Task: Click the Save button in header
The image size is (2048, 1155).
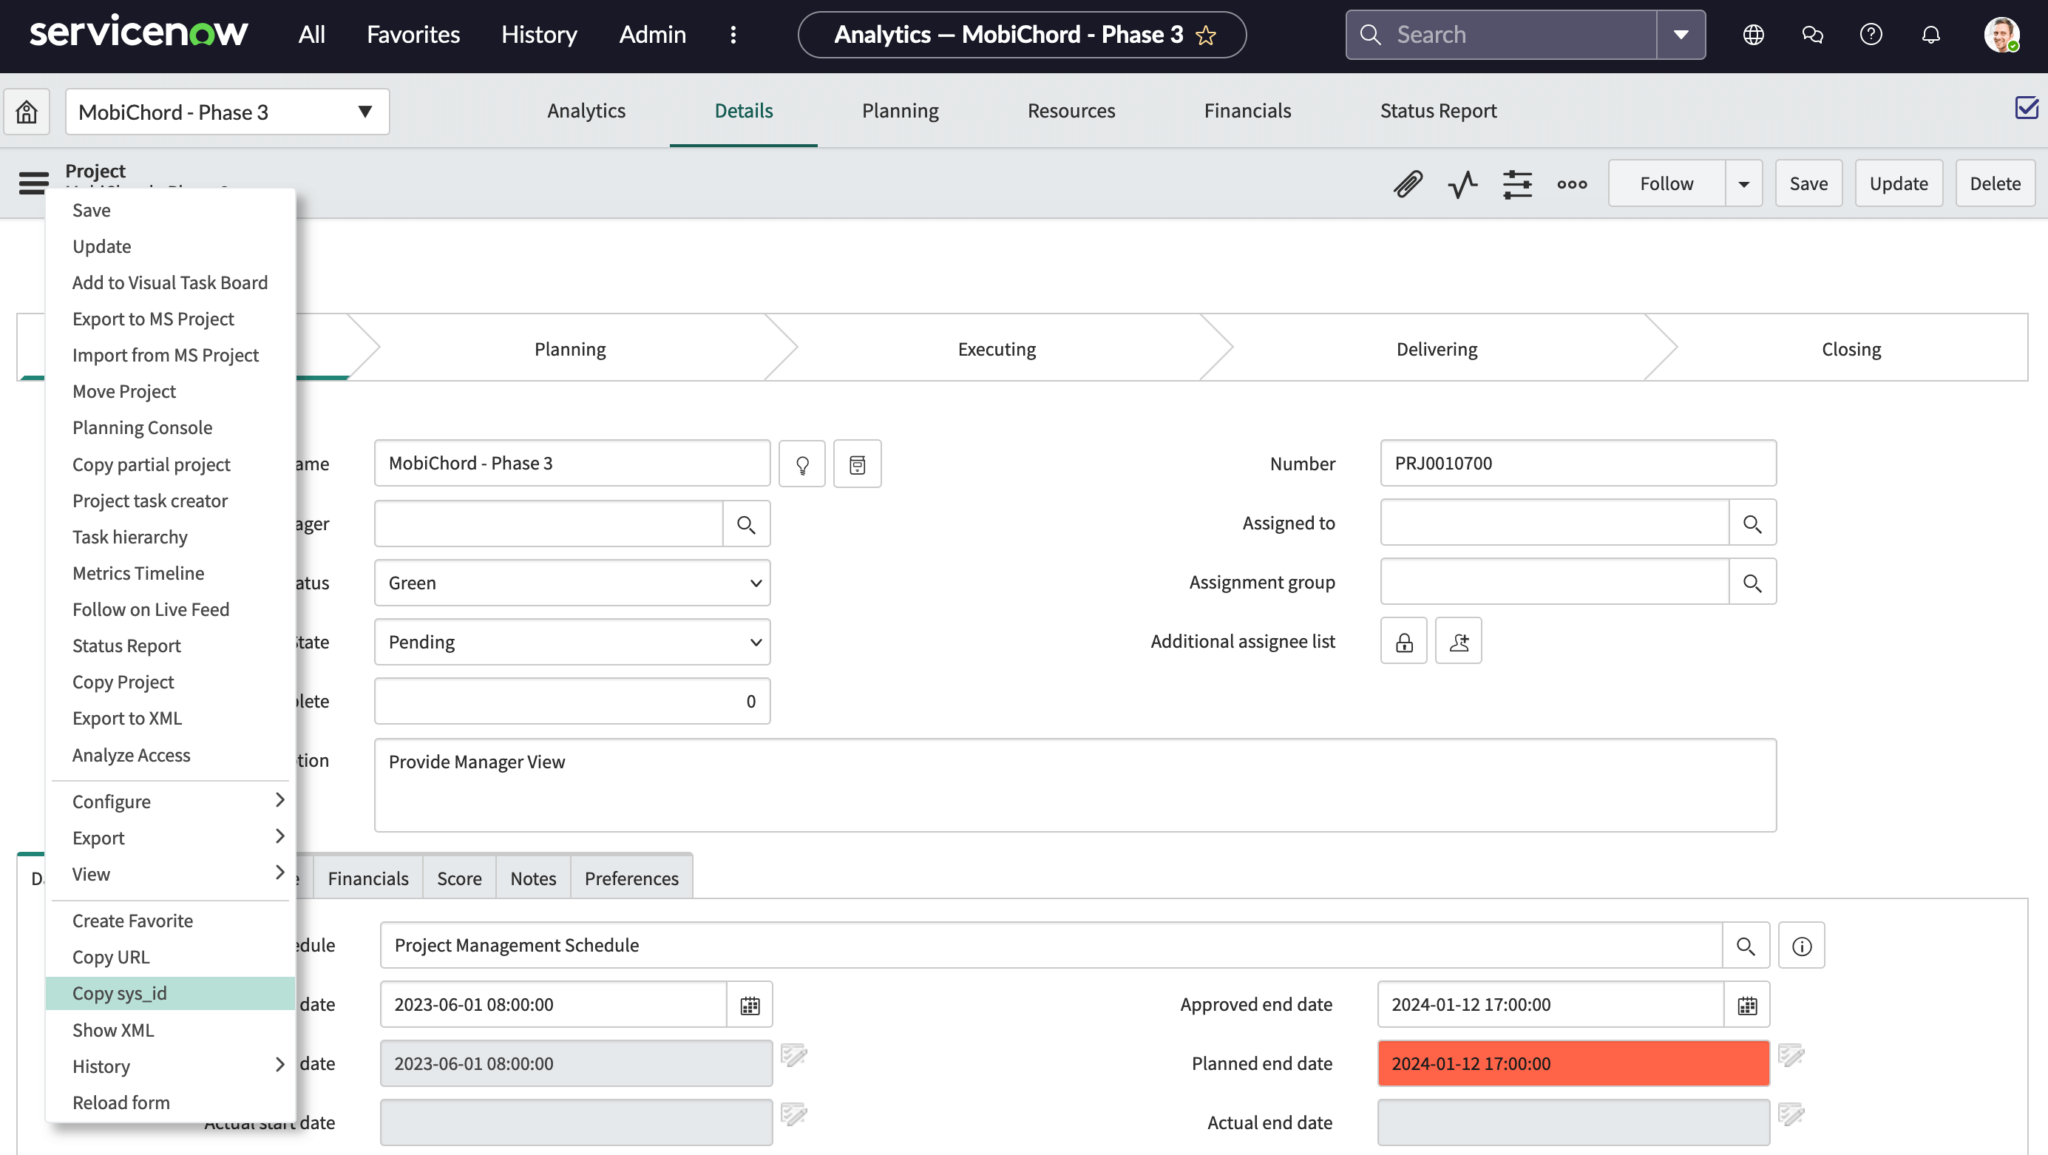Action: tap(1808, 184)
